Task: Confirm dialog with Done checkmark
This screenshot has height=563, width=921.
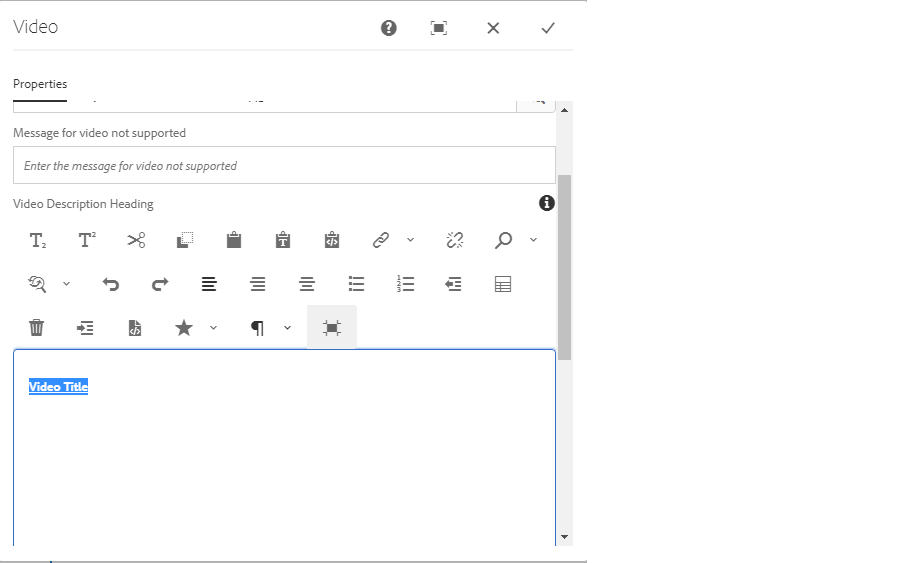Action: coord(548,28)
